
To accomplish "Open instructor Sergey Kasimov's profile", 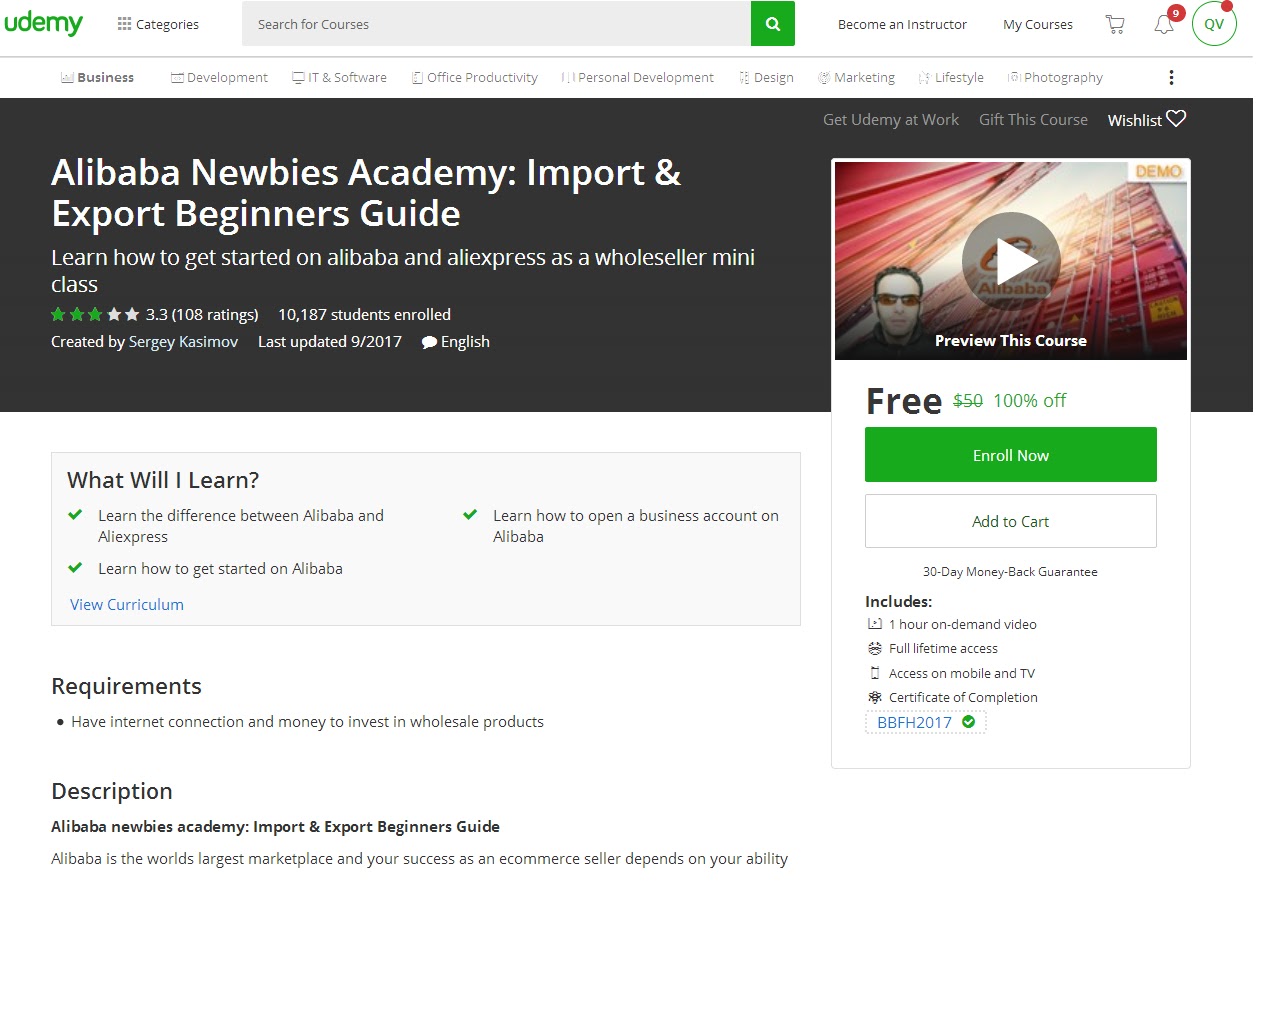I will pyautogui.click(x=183, y=341).
